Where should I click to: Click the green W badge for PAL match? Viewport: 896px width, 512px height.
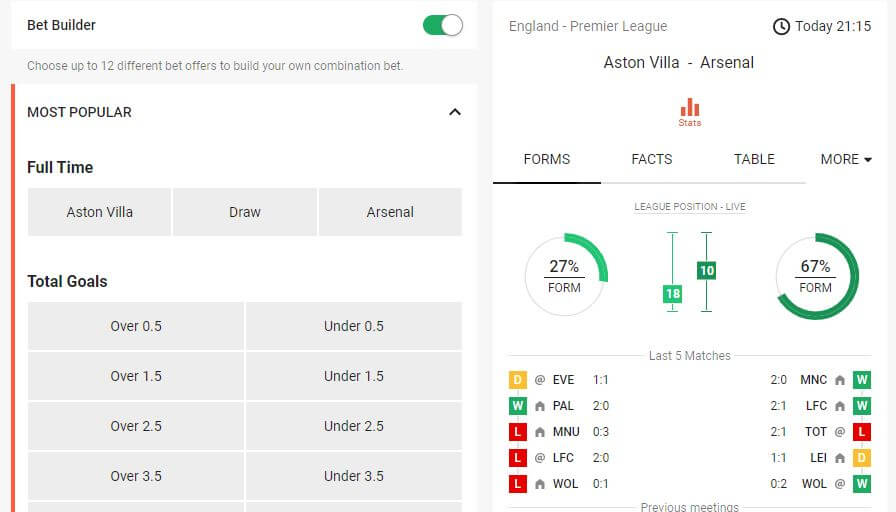pyautogui.click(x=518, y=406)
